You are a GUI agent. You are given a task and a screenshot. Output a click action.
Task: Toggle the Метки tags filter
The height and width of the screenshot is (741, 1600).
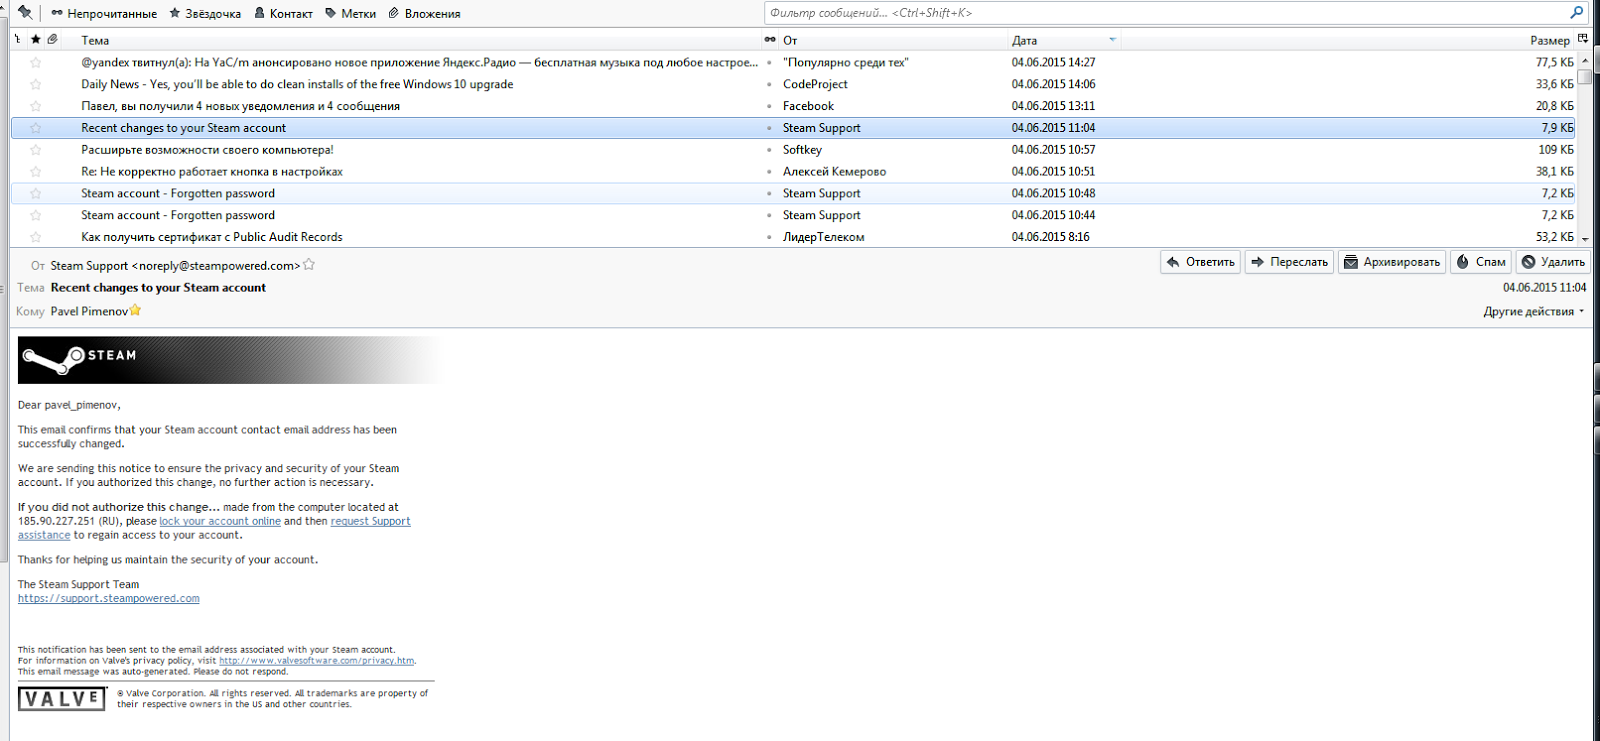pyautogui.click(x=351, y=14)
